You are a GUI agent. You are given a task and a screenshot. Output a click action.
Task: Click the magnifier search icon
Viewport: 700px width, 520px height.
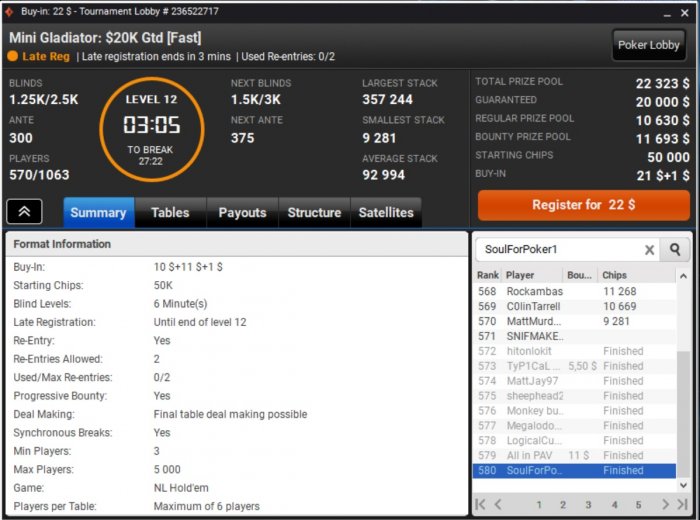coord(675,250)
